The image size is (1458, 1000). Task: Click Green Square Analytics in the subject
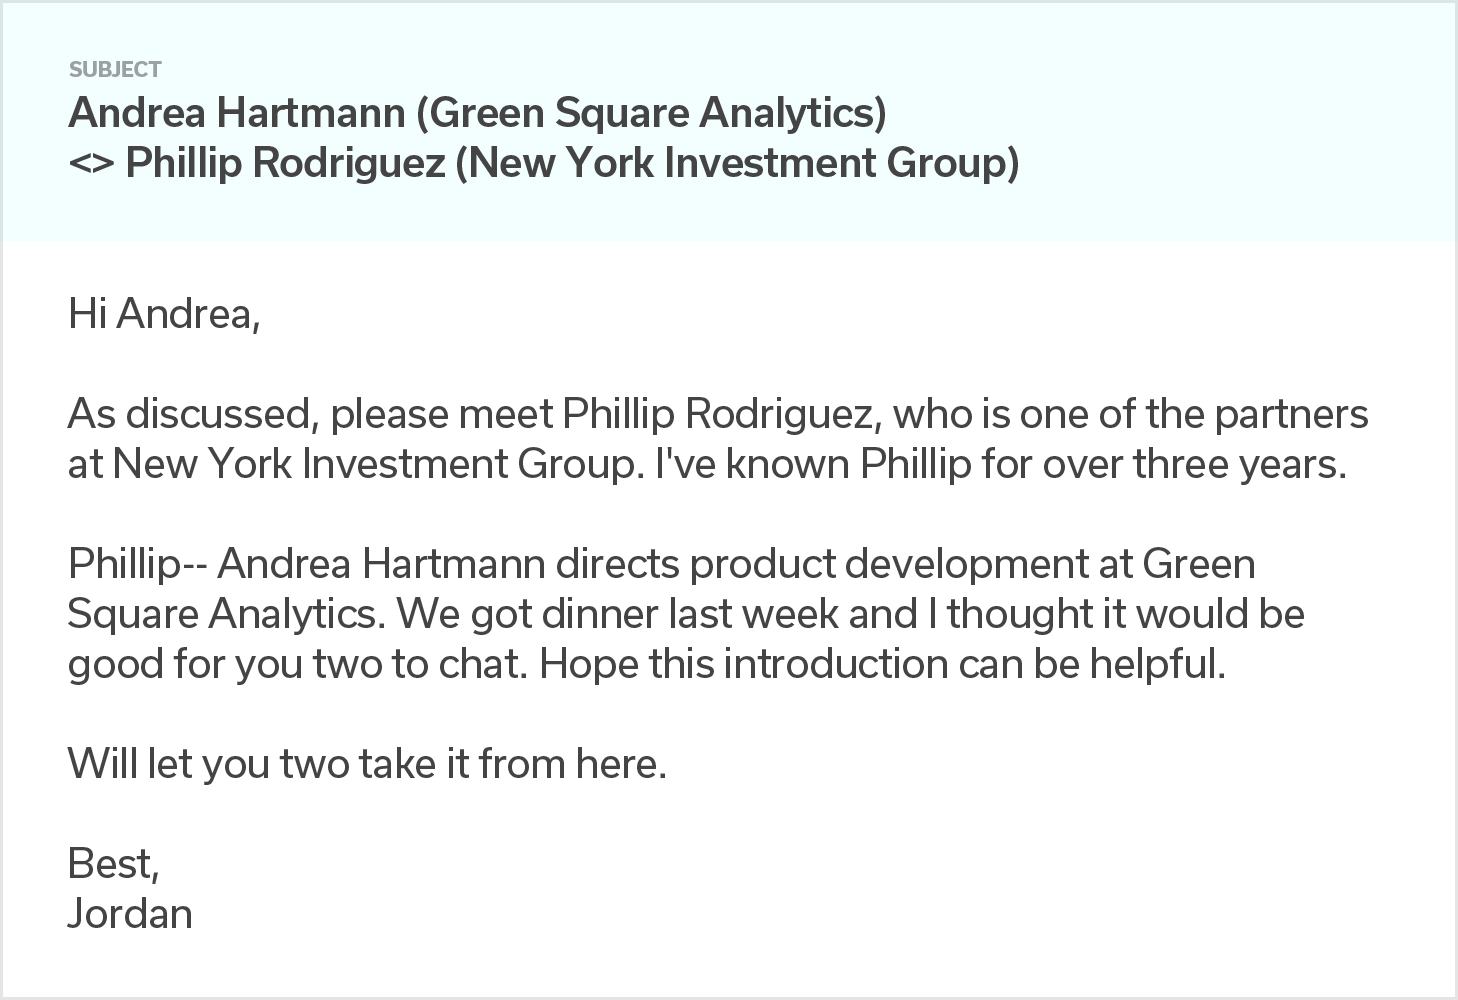pyautogui.click(x=651, y=113)
